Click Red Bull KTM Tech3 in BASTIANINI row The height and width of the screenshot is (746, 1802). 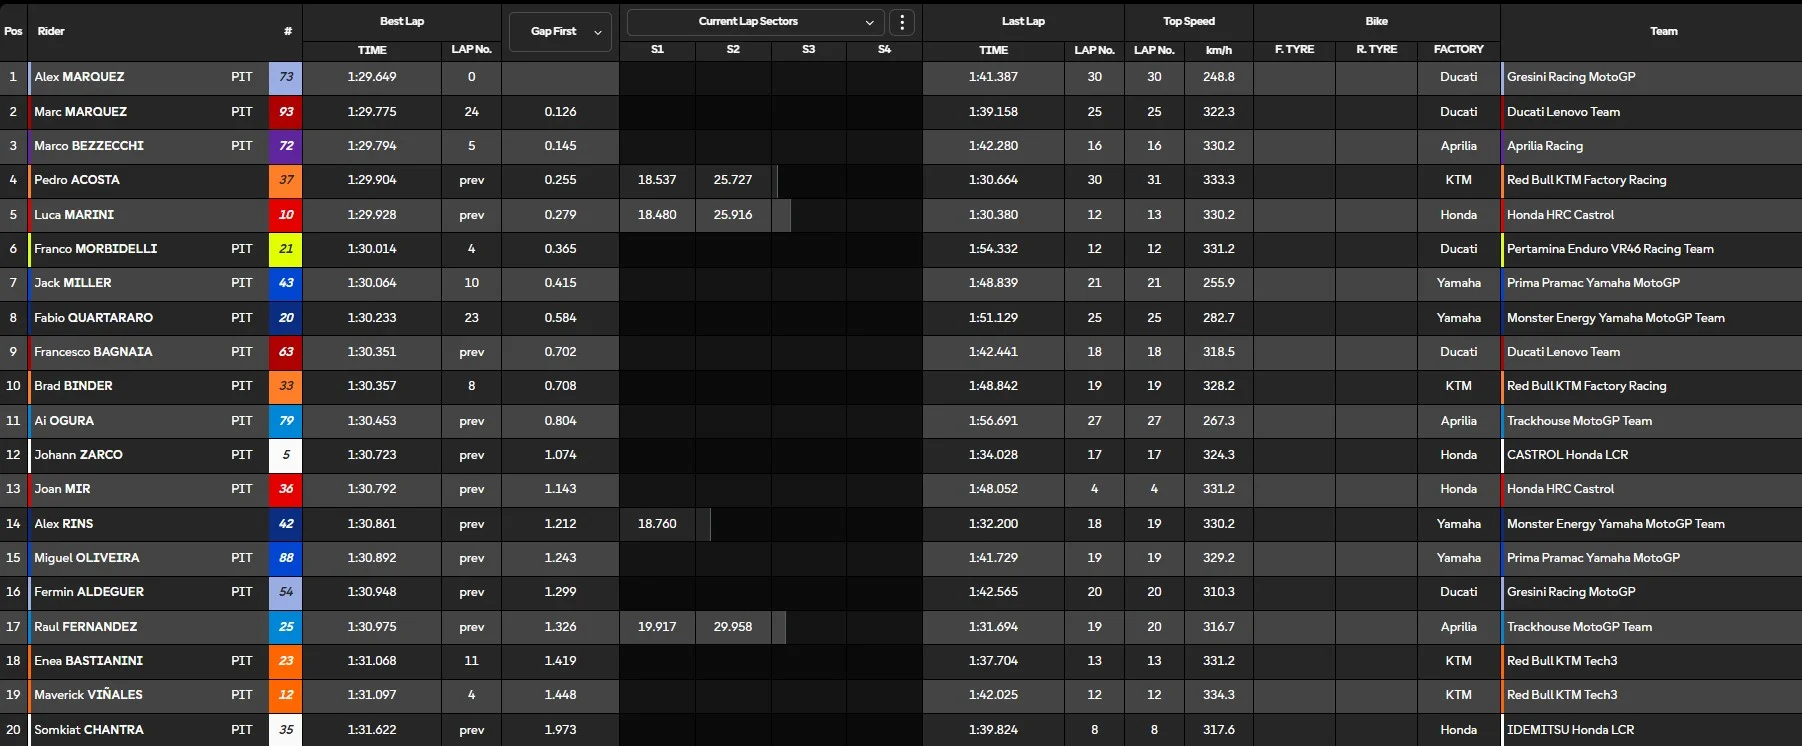click(1562, 661)
